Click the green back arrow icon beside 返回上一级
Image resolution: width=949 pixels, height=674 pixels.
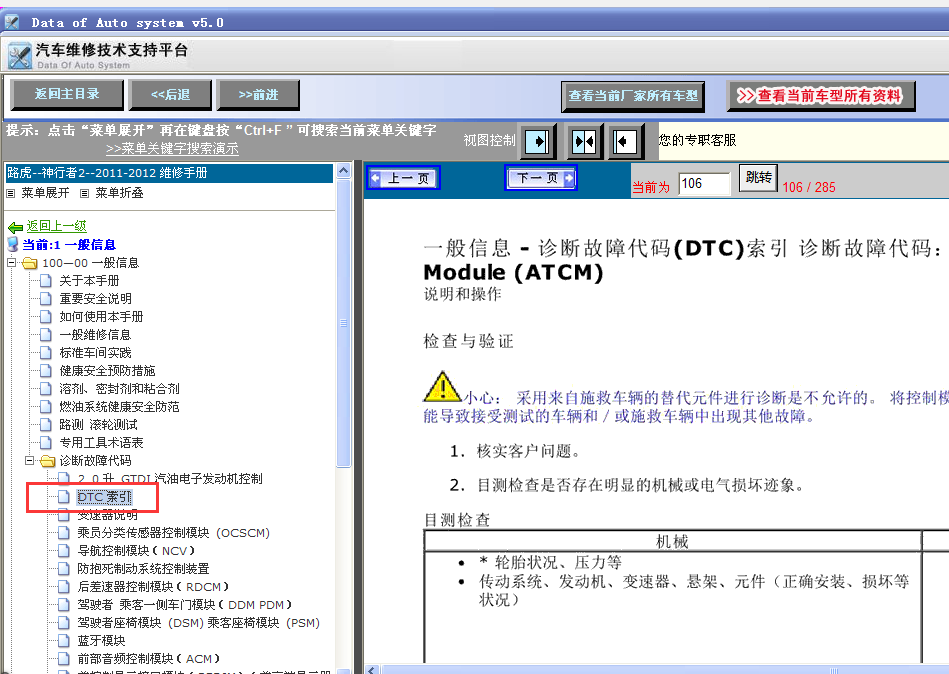coord(15,227)
